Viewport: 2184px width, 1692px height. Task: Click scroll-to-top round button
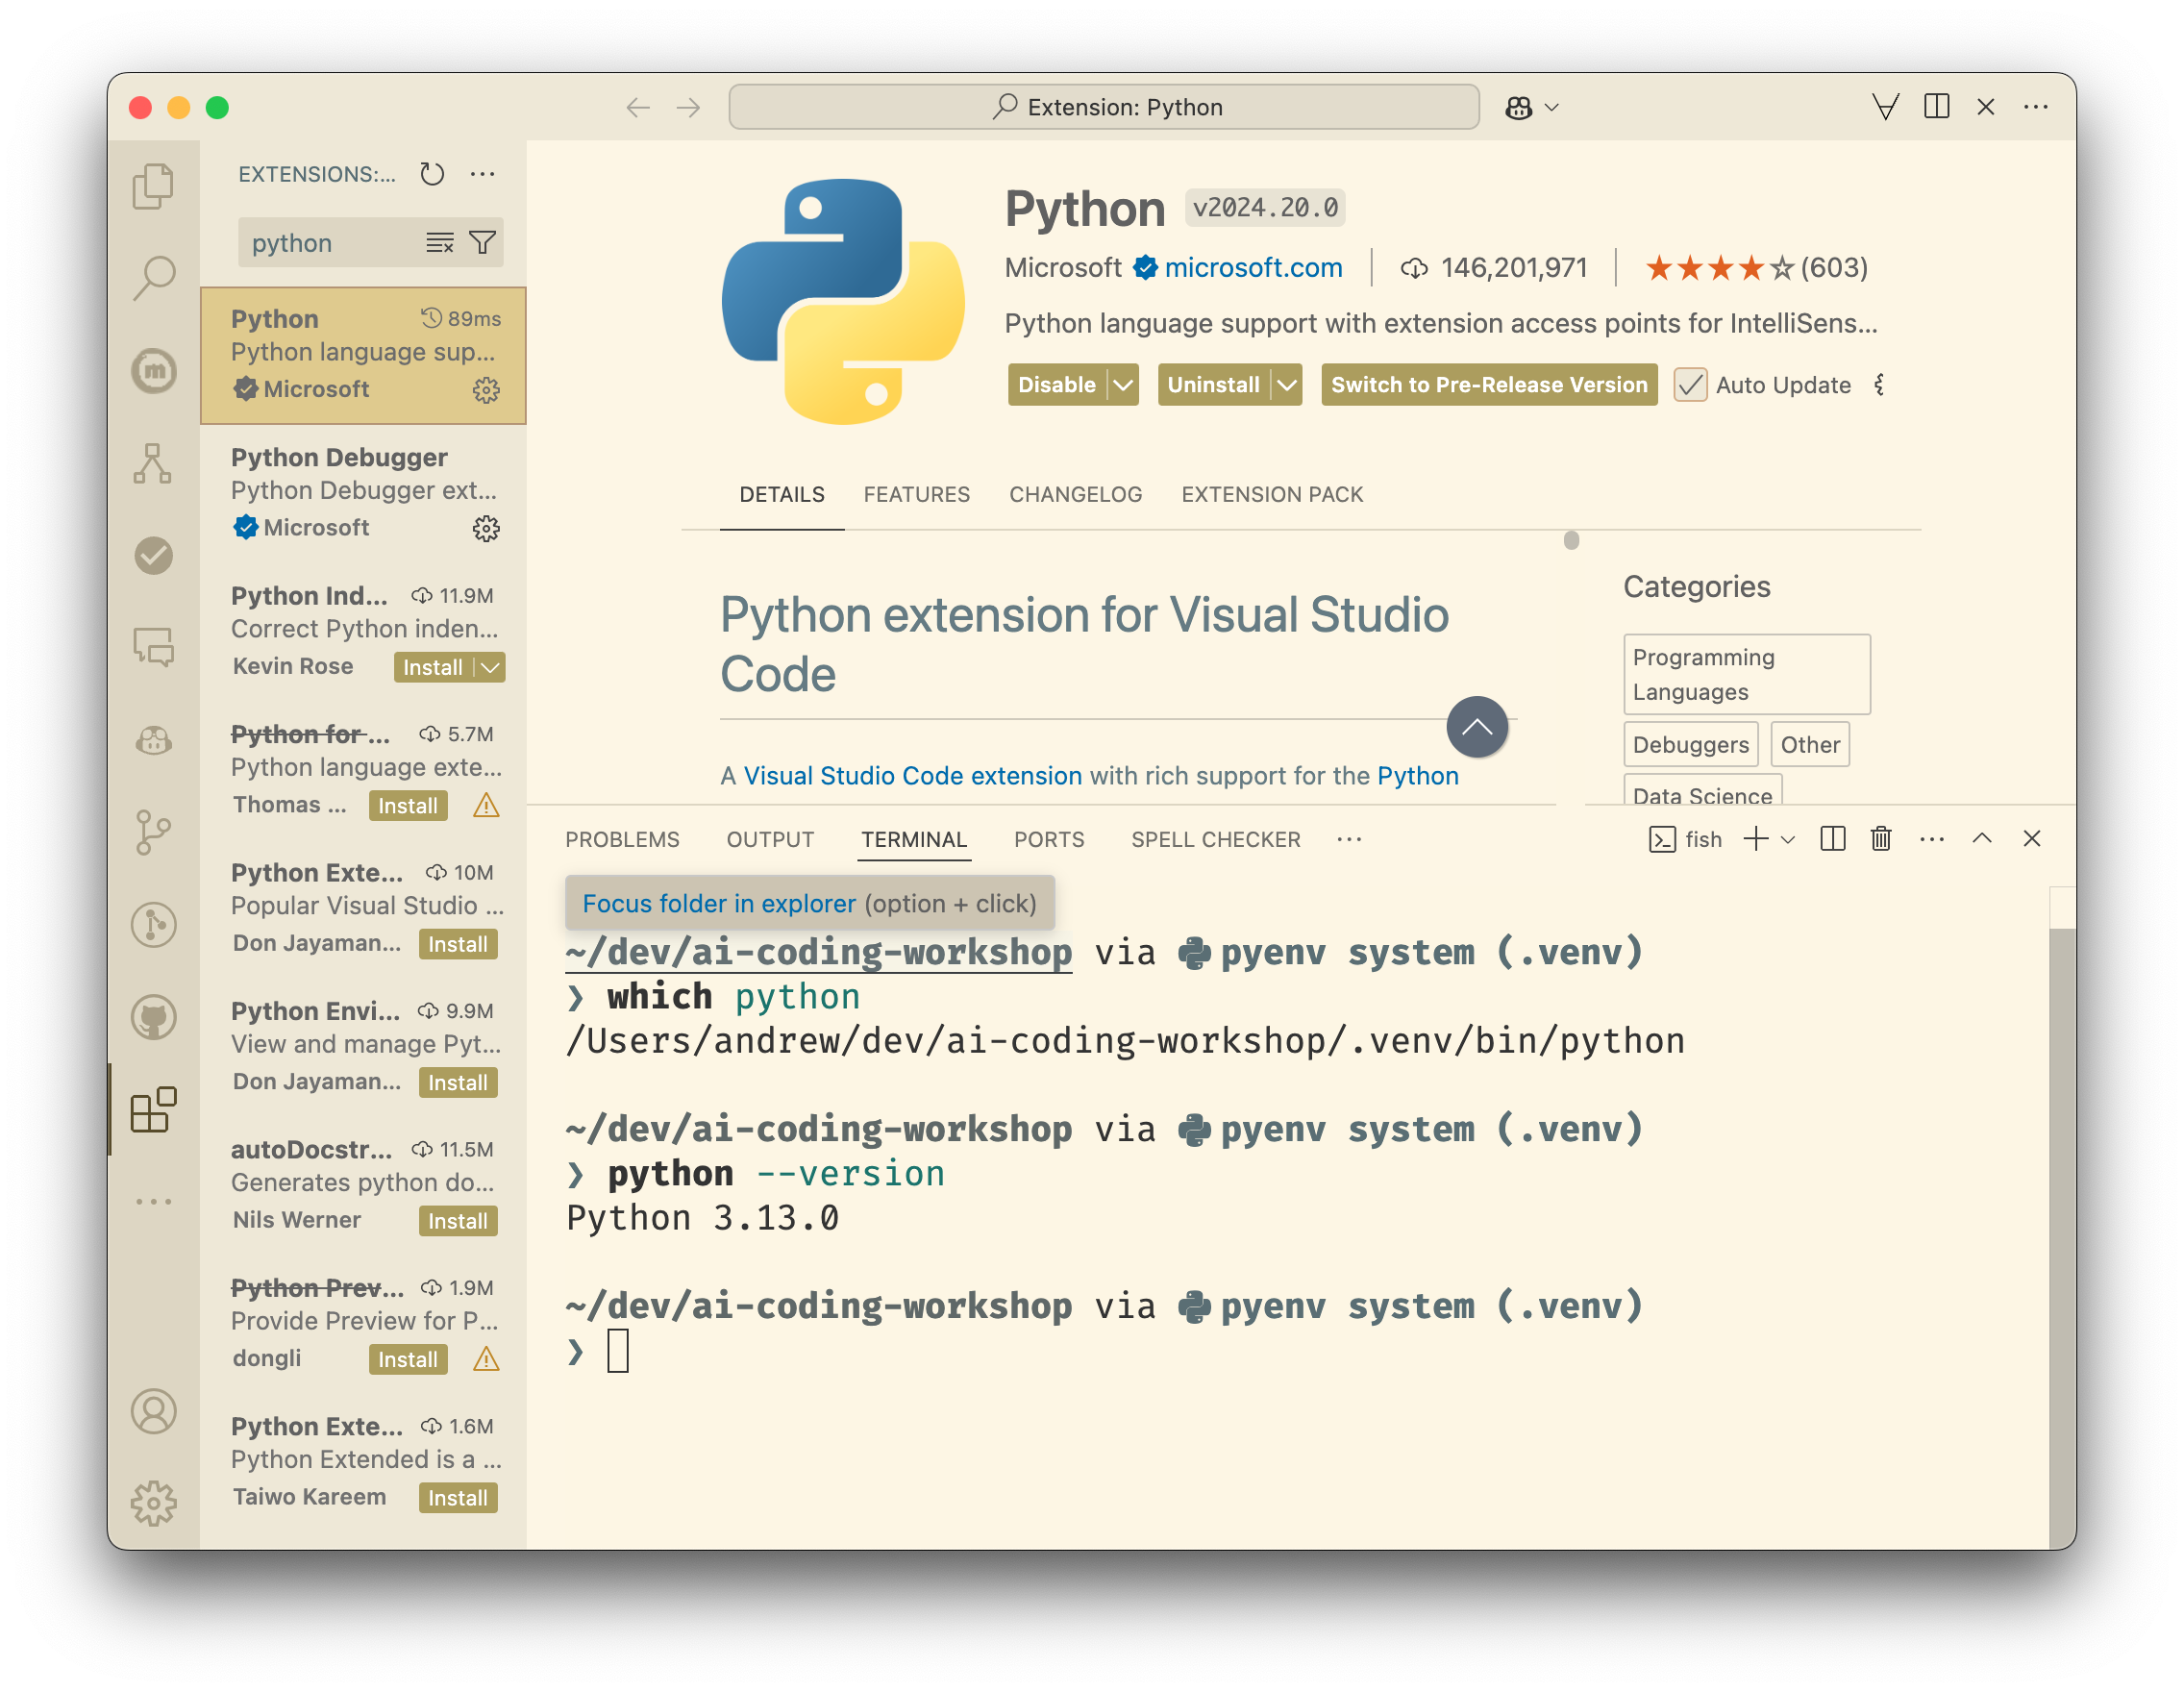pyautogui.click(x=1477, y=727)
